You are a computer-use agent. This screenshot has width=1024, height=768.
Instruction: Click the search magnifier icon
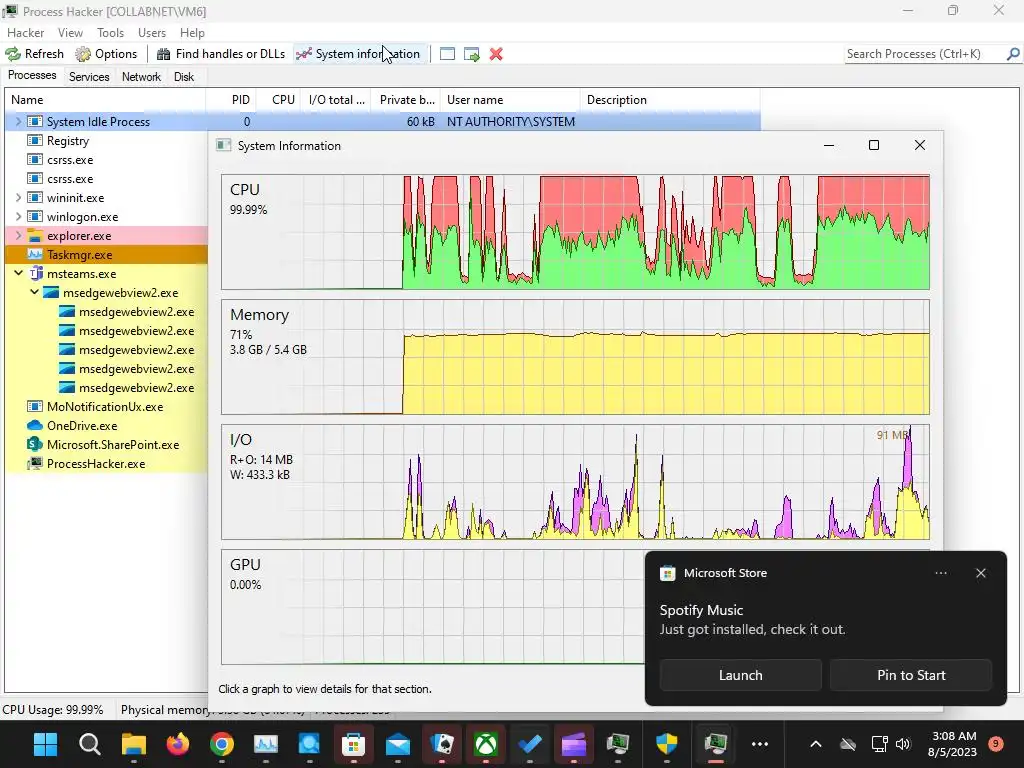click(x=1013, y=54)
